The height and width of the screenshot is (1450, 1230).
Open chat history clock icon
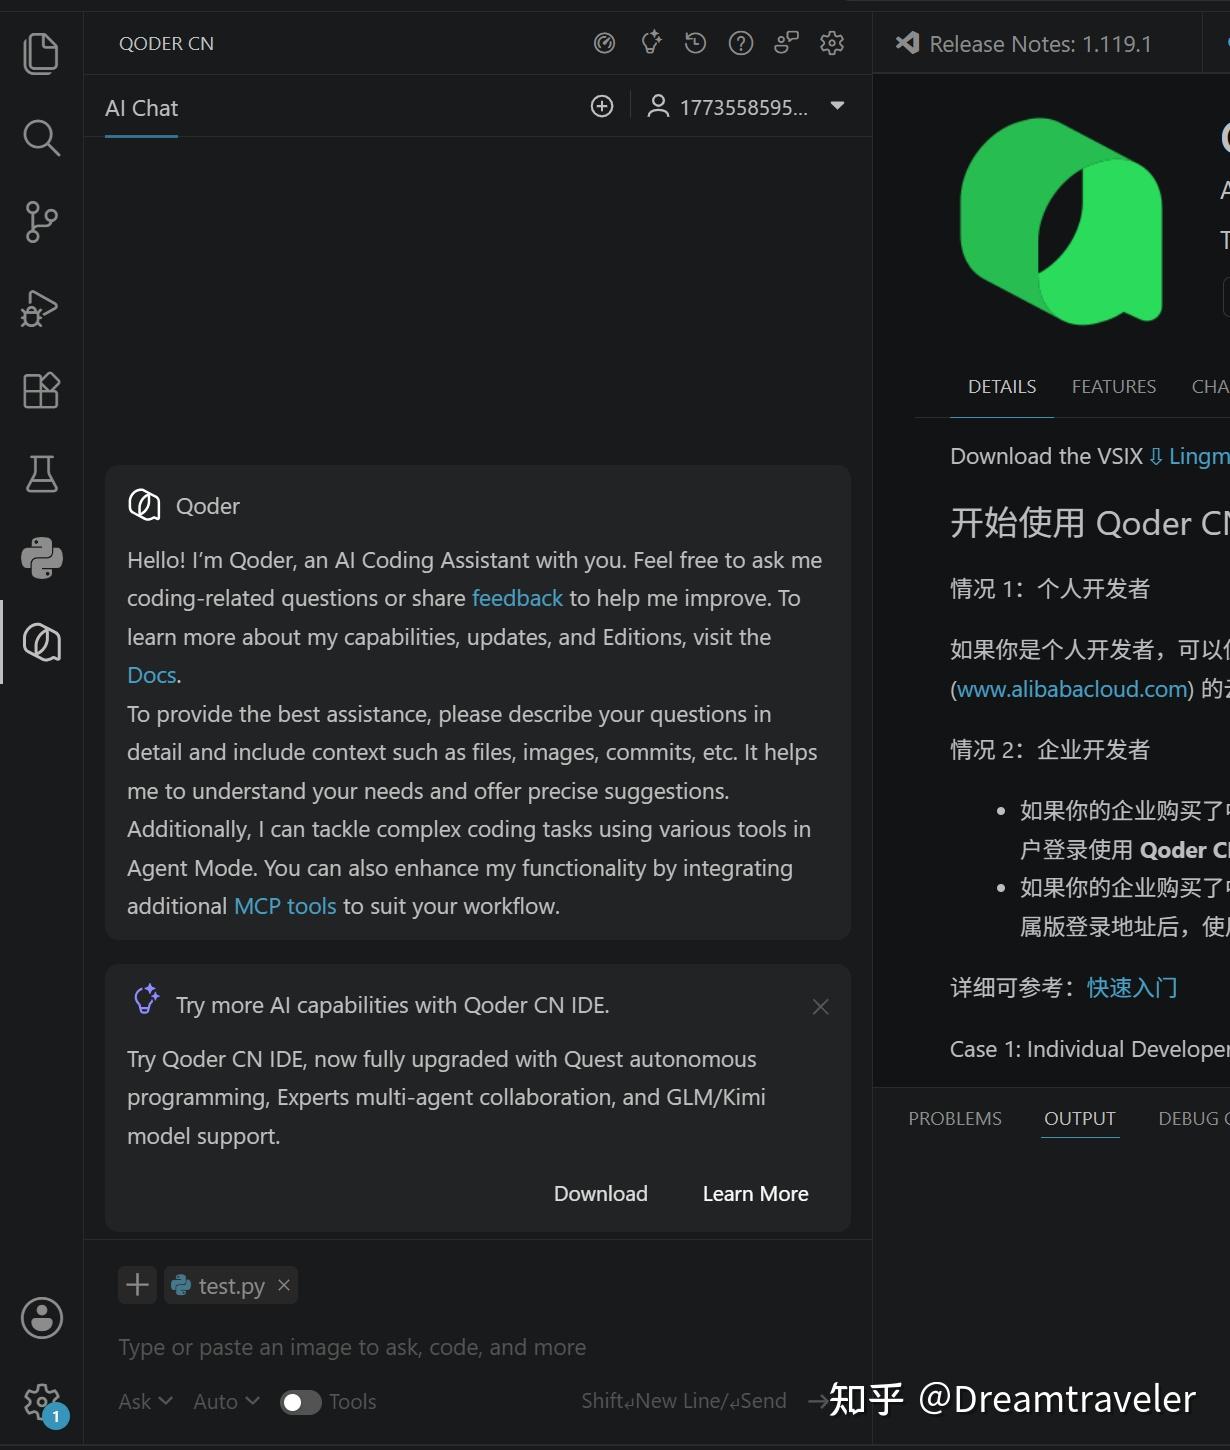[695, 43]
